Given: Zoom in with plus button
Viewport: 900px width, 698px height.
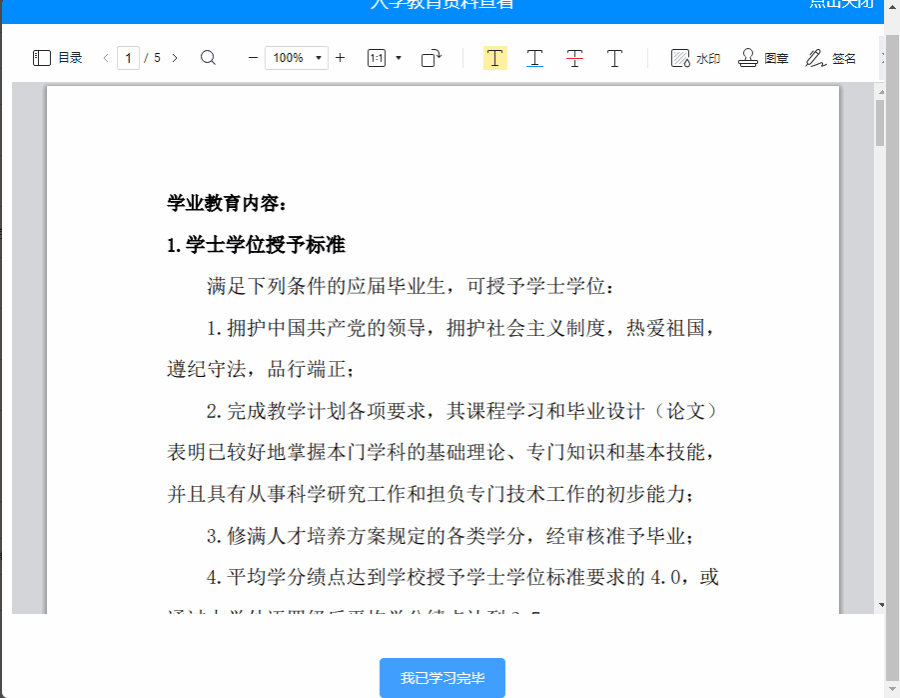Looking at the screenshot, I should (340, 58).
